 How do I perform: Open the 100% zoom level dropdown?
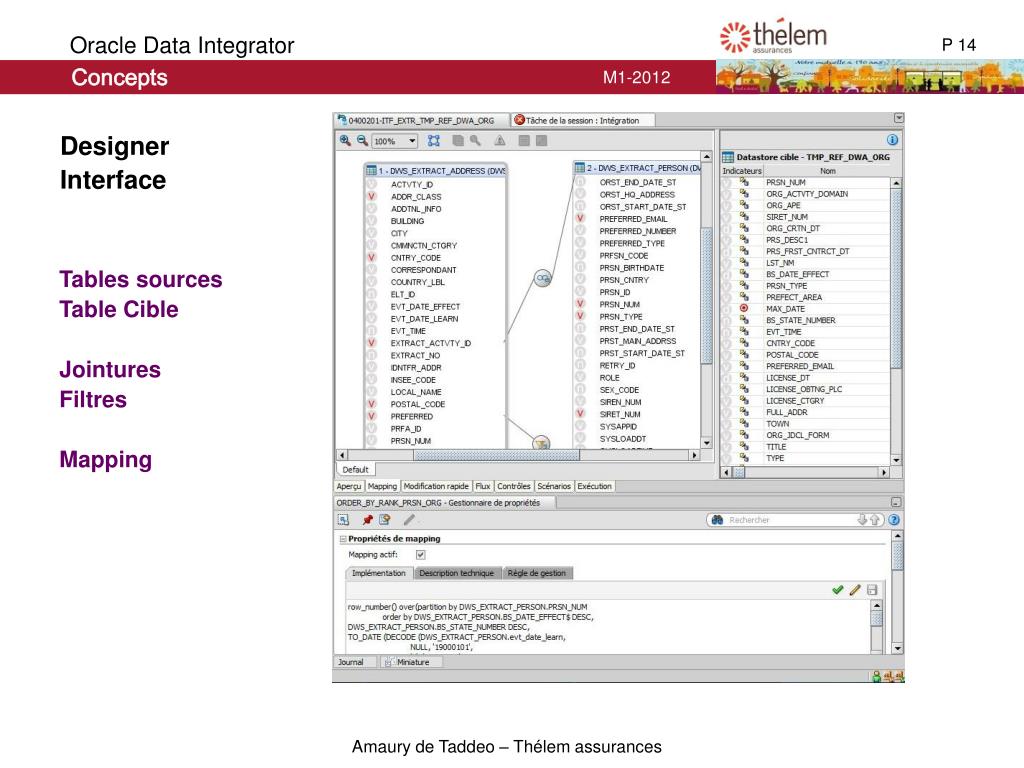pos(412,141)
